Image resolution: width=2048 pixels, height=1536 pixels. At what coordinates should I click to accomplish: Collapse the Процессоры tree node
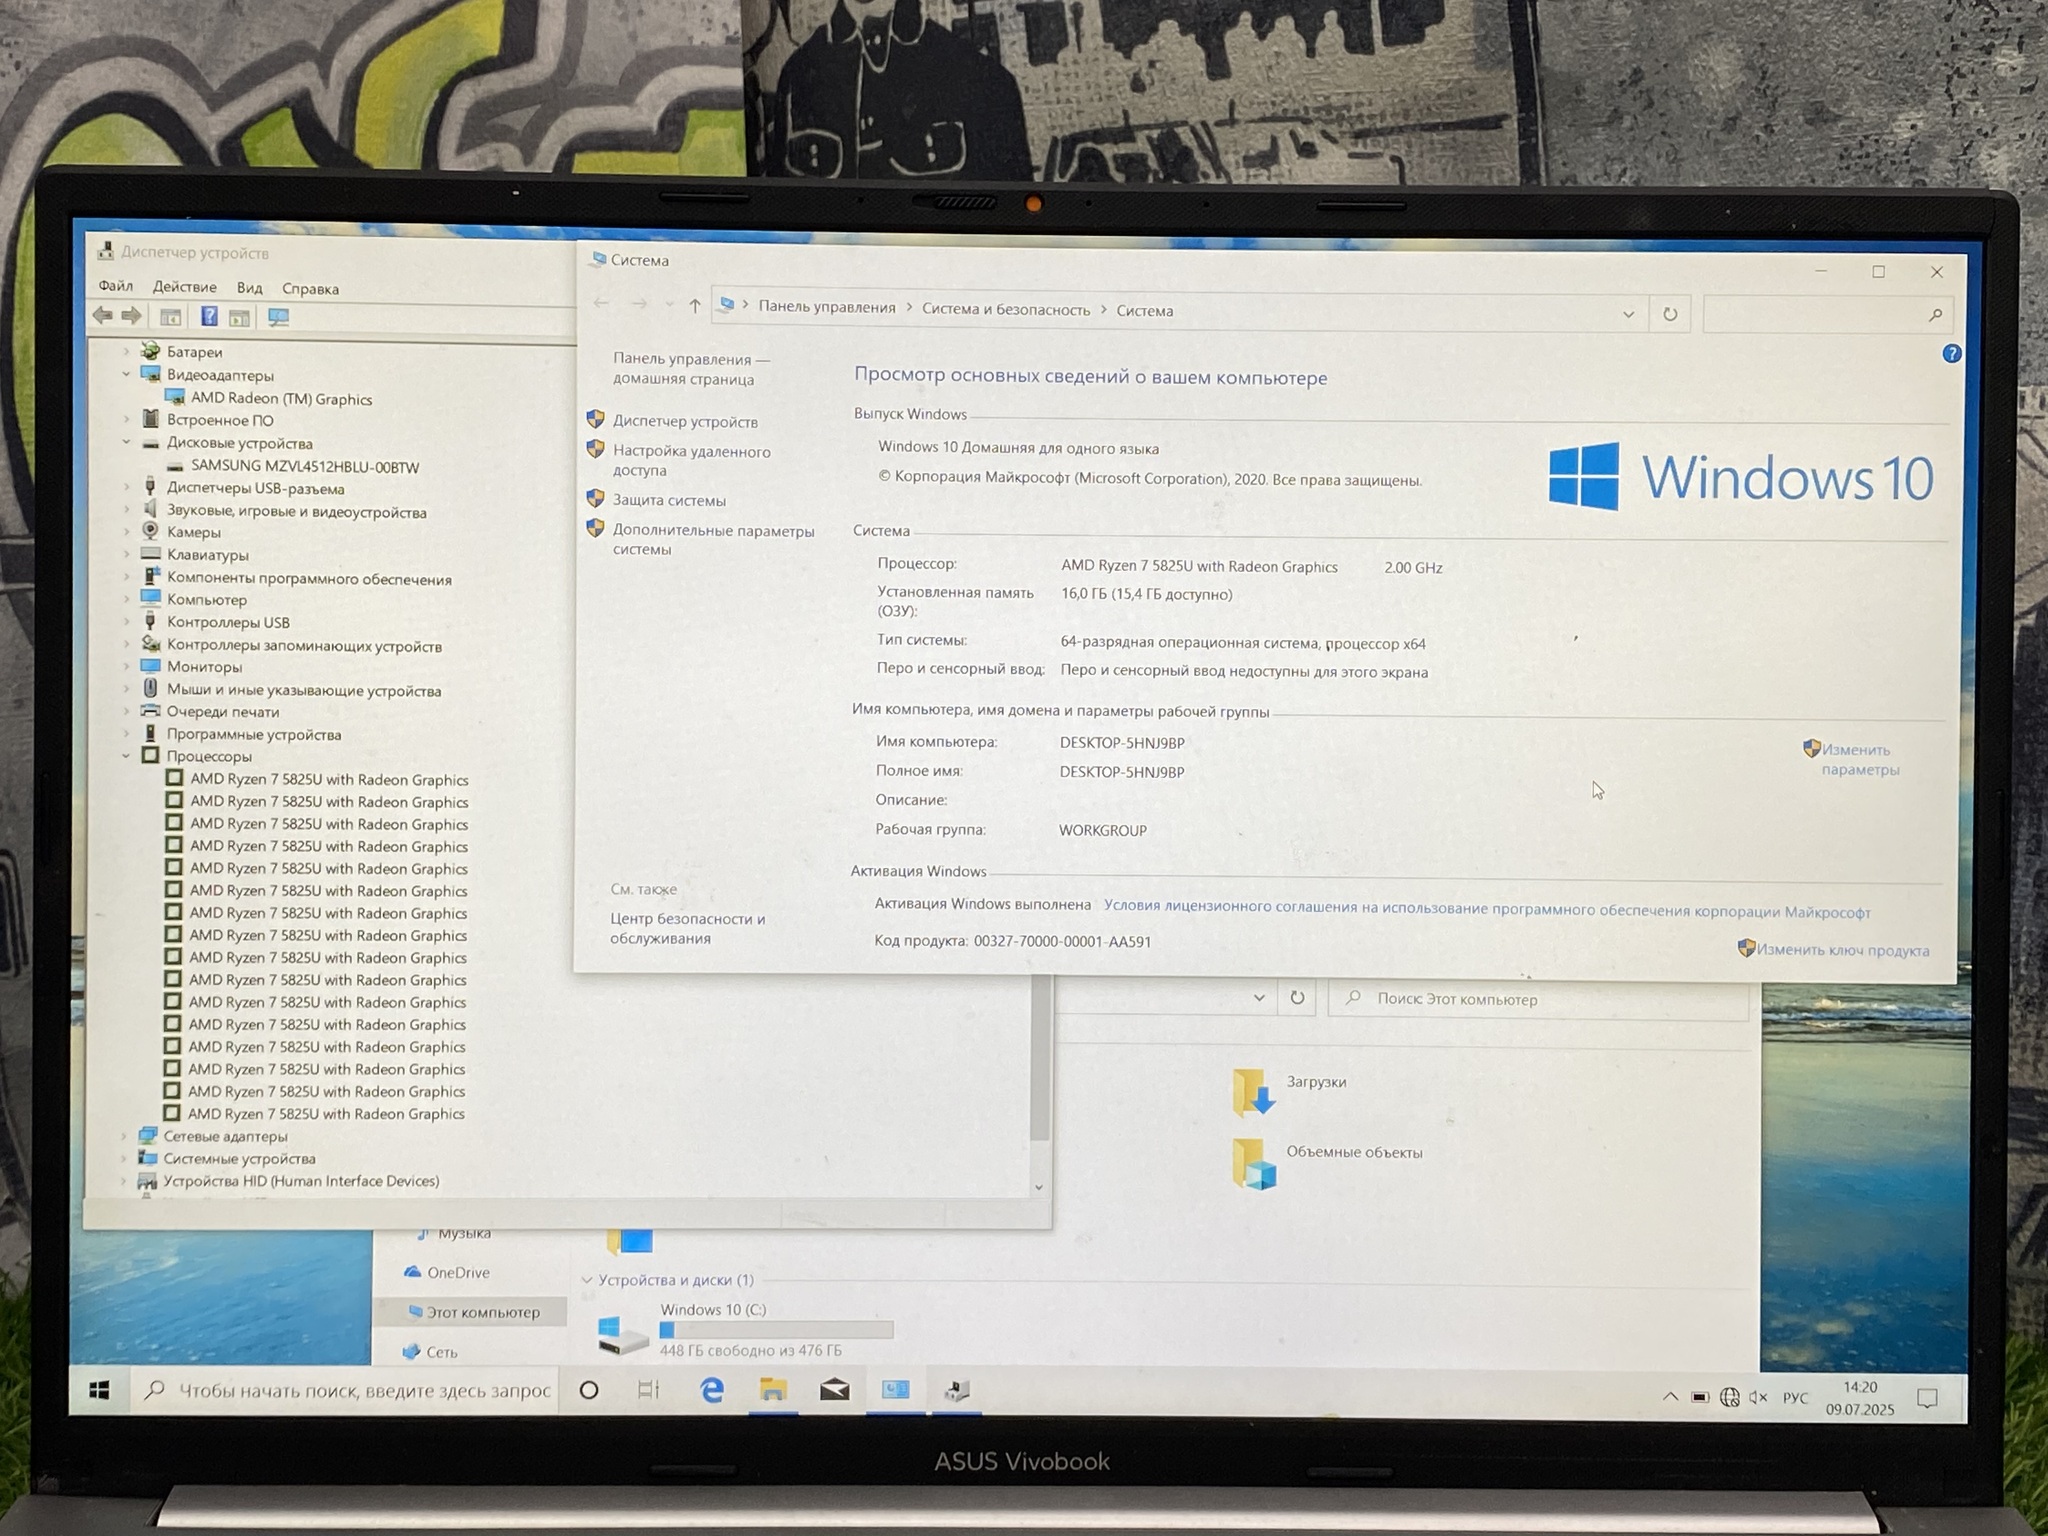(126, 756)
